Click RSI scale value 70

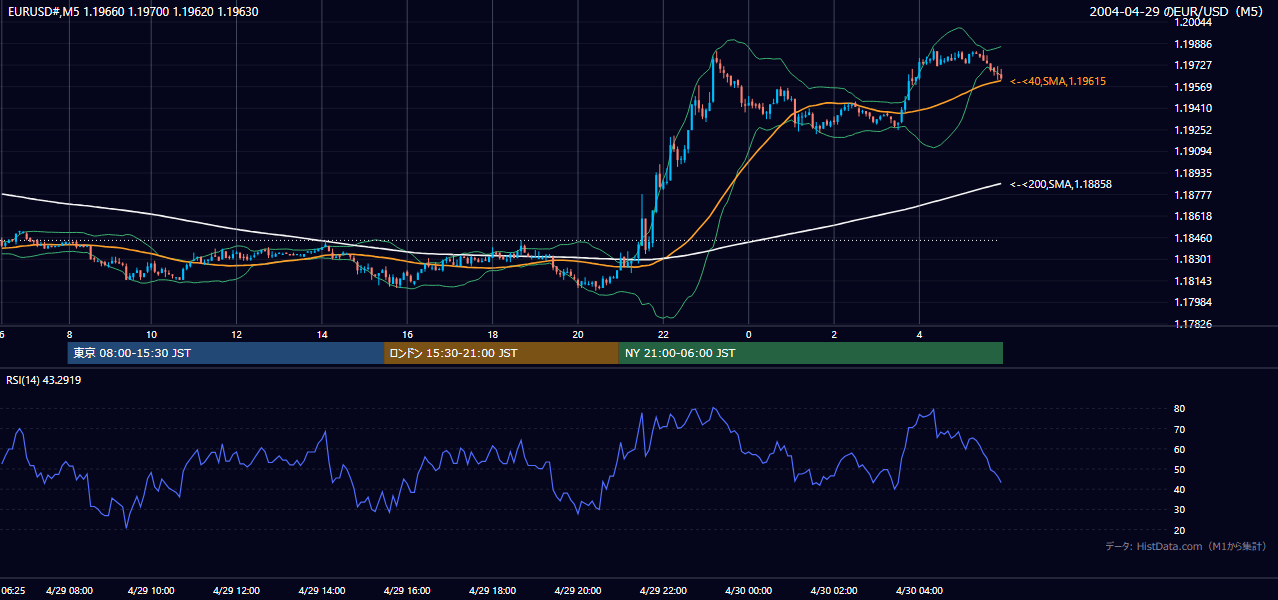click(x=1180, y=429)
